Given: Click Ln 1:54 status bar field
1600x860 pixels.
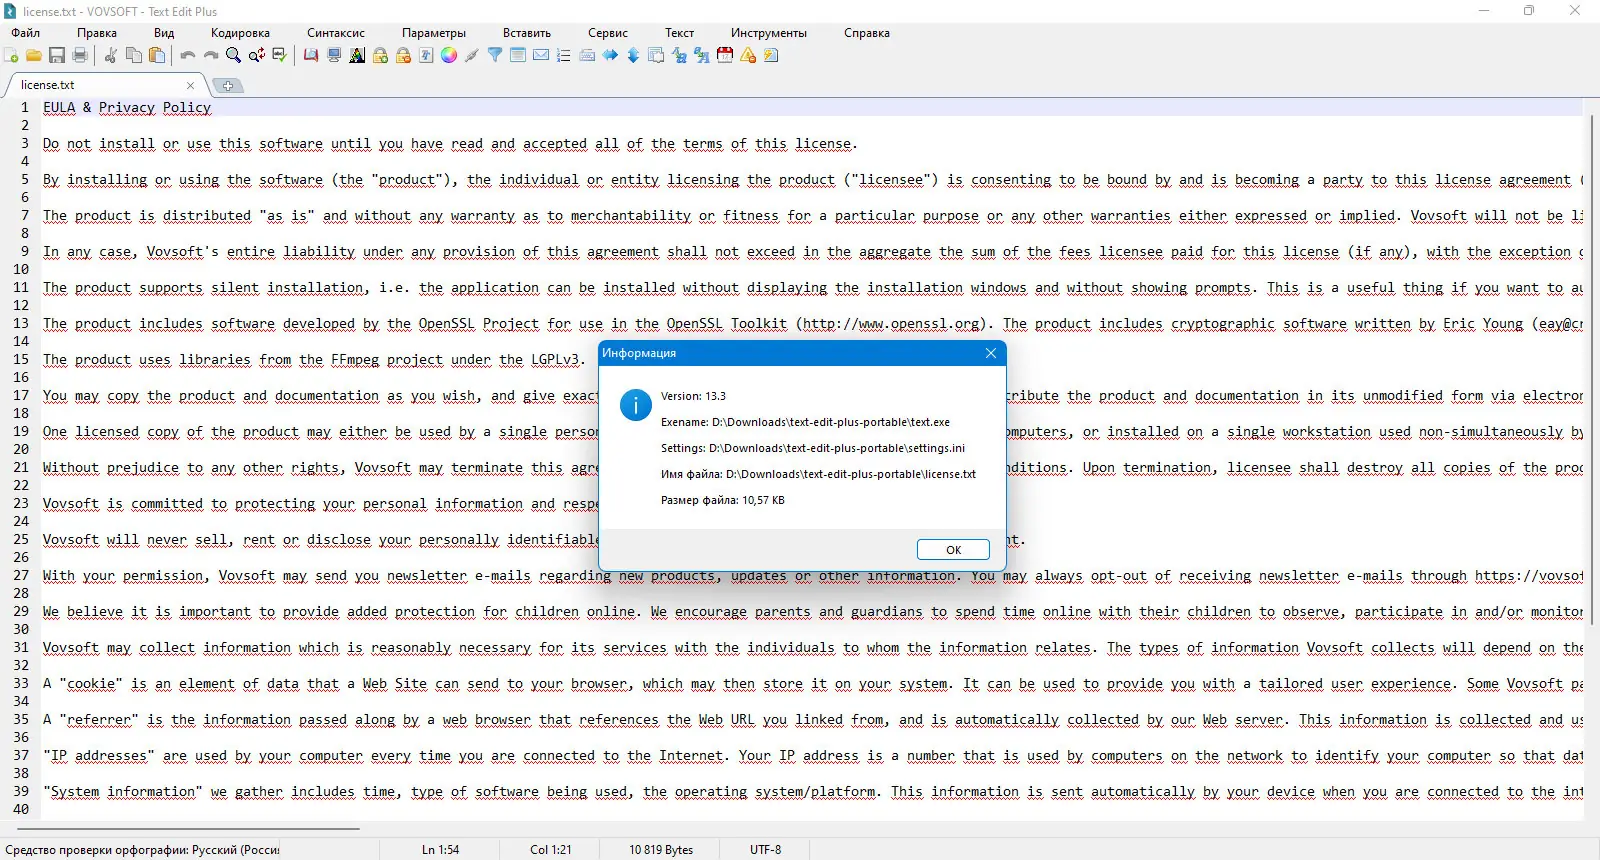Looking at the screenshot, I should pos(440,850).
